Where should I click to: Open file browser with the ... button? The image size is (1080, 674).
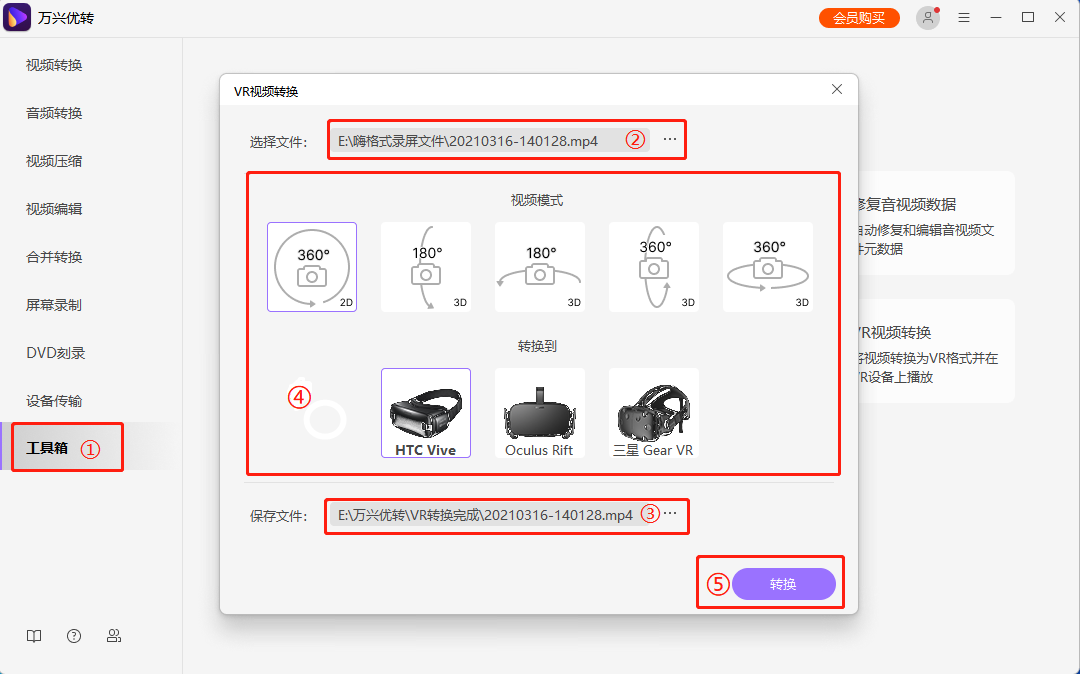click(x=668, y=140)
